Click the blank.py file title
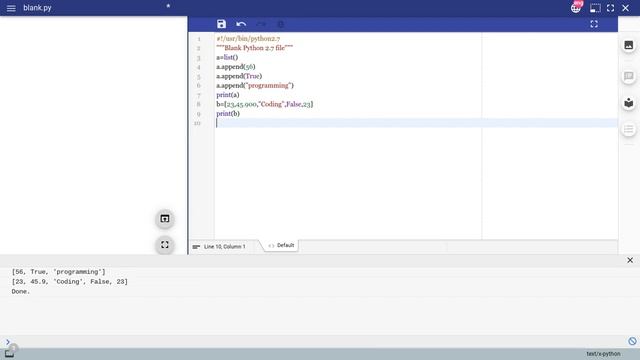Image resolution: width=640 pixels, height=360 pixels. (37, 8)
